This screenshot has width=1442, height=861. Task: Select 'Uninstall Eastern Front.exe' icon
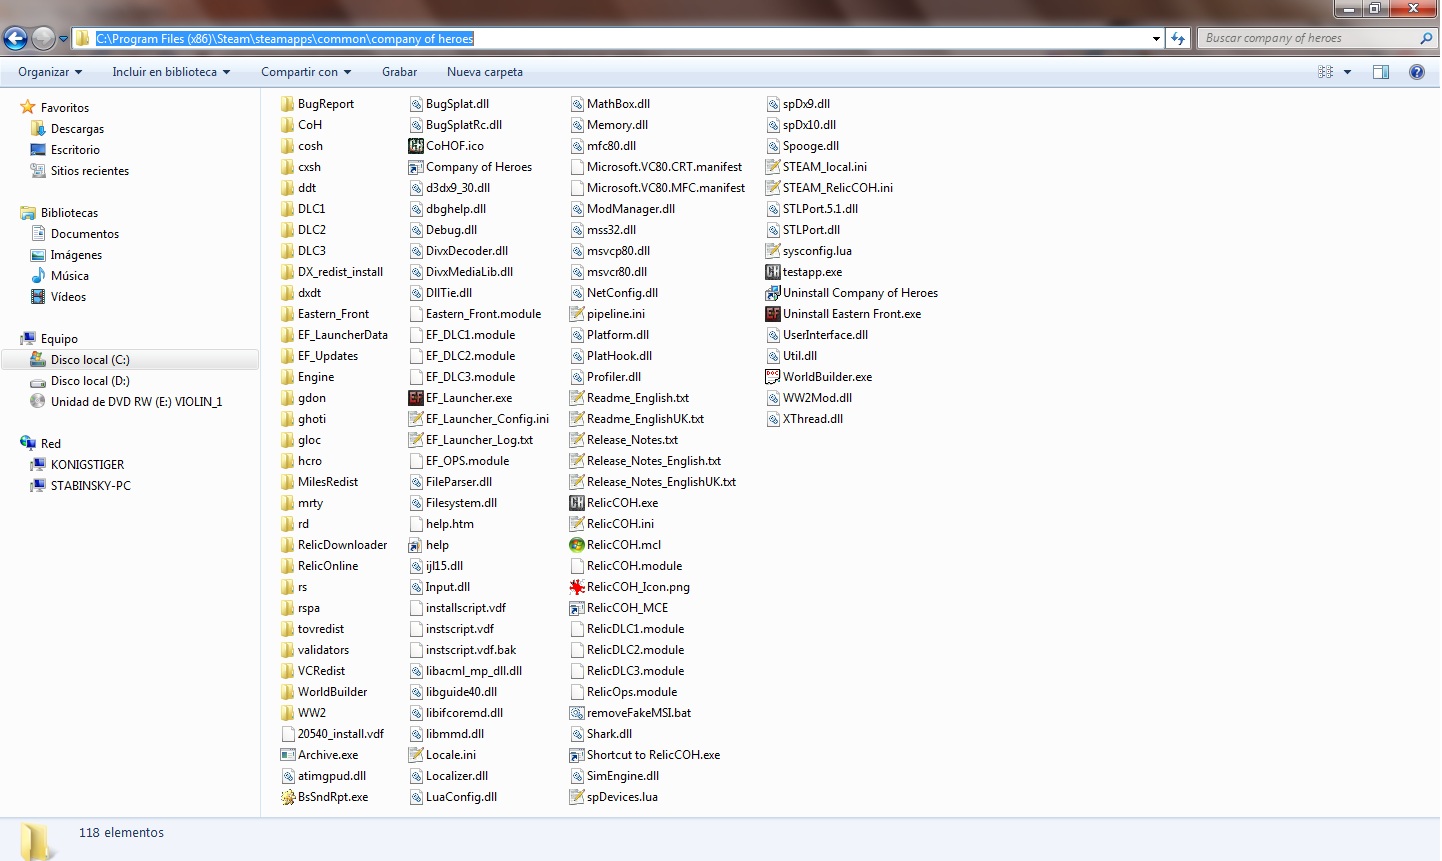(773, 314)
